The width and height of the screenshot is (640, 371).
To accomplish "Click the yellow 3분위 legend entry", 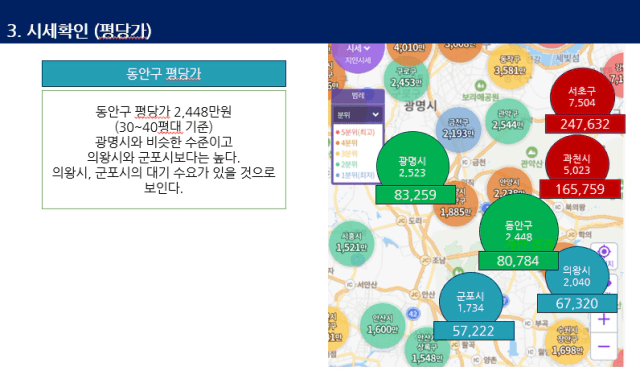I will [x=347, y=153].
